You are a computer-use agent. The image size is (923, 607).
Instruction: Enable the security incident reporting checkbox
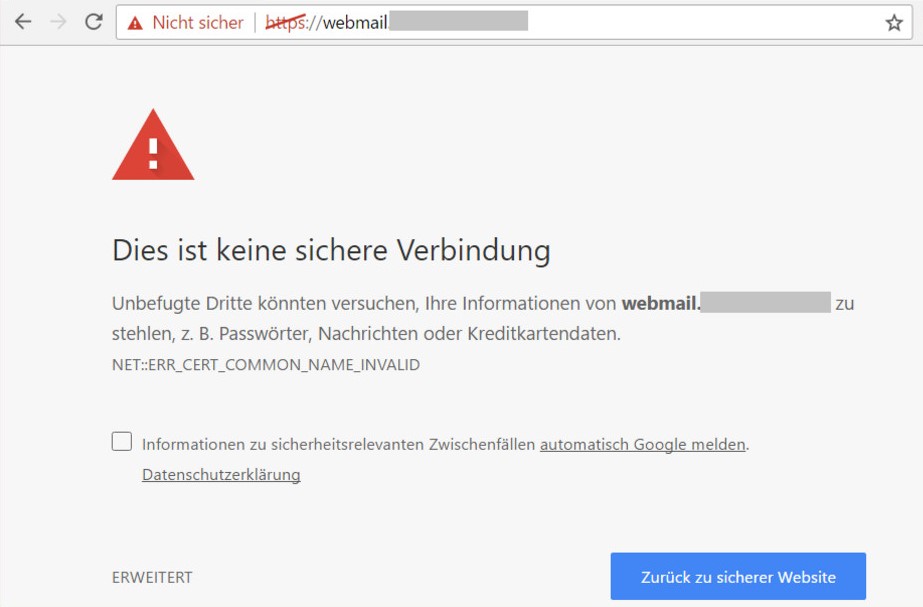point(122,442)
